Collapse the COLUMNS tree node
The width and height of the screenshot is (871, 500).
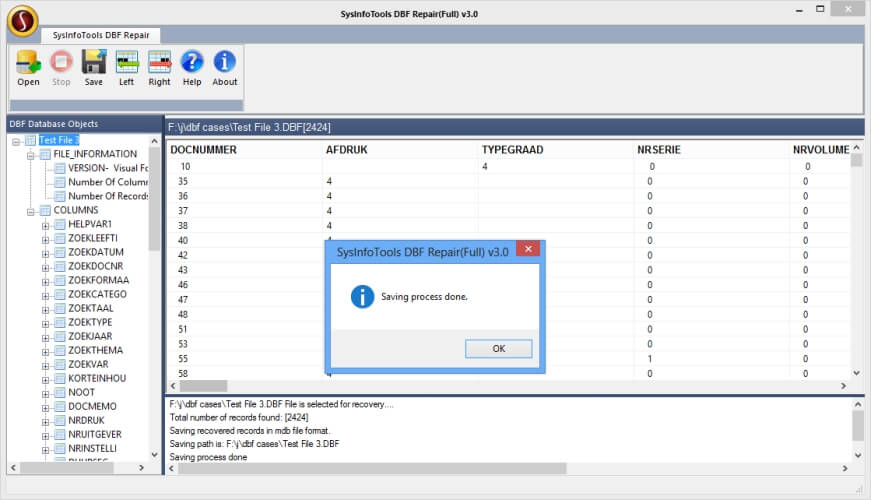coord(31,211)
